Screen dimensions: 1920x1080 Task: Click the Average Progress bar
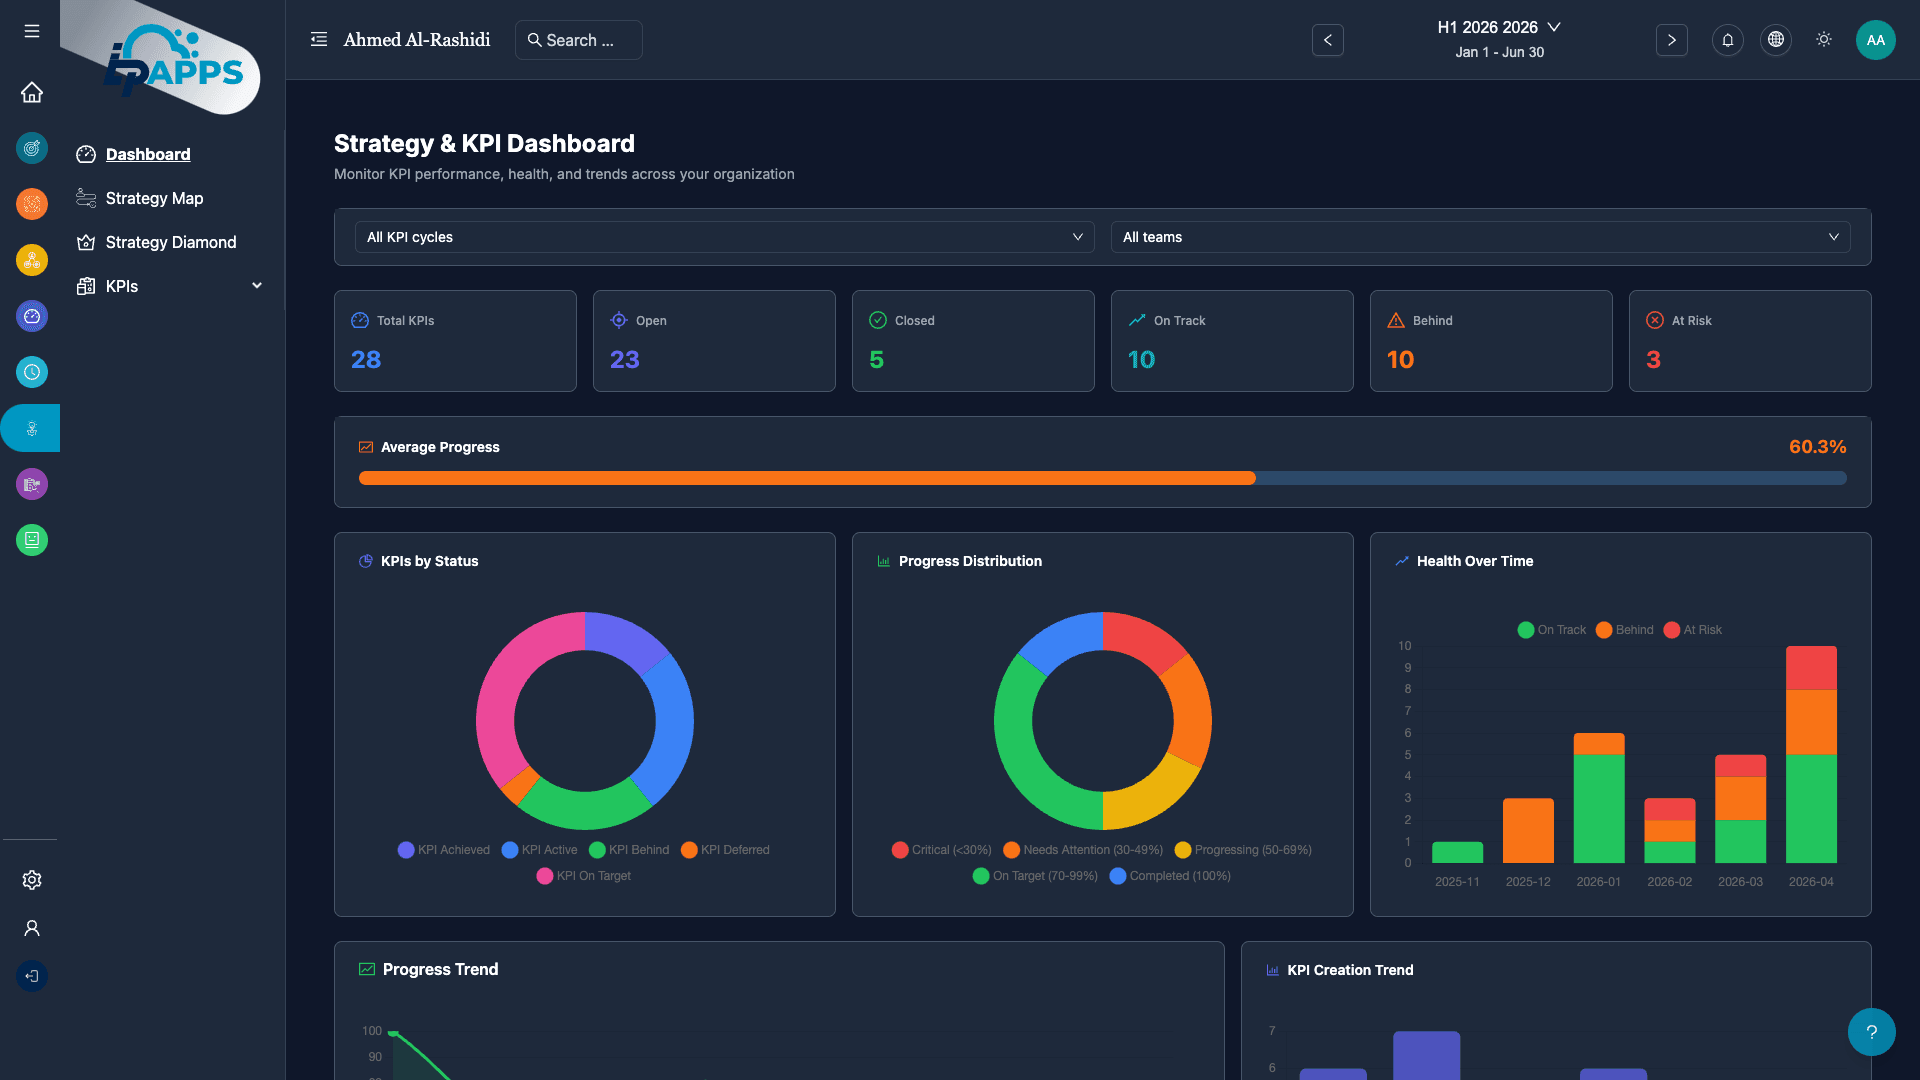point(1102,478)
